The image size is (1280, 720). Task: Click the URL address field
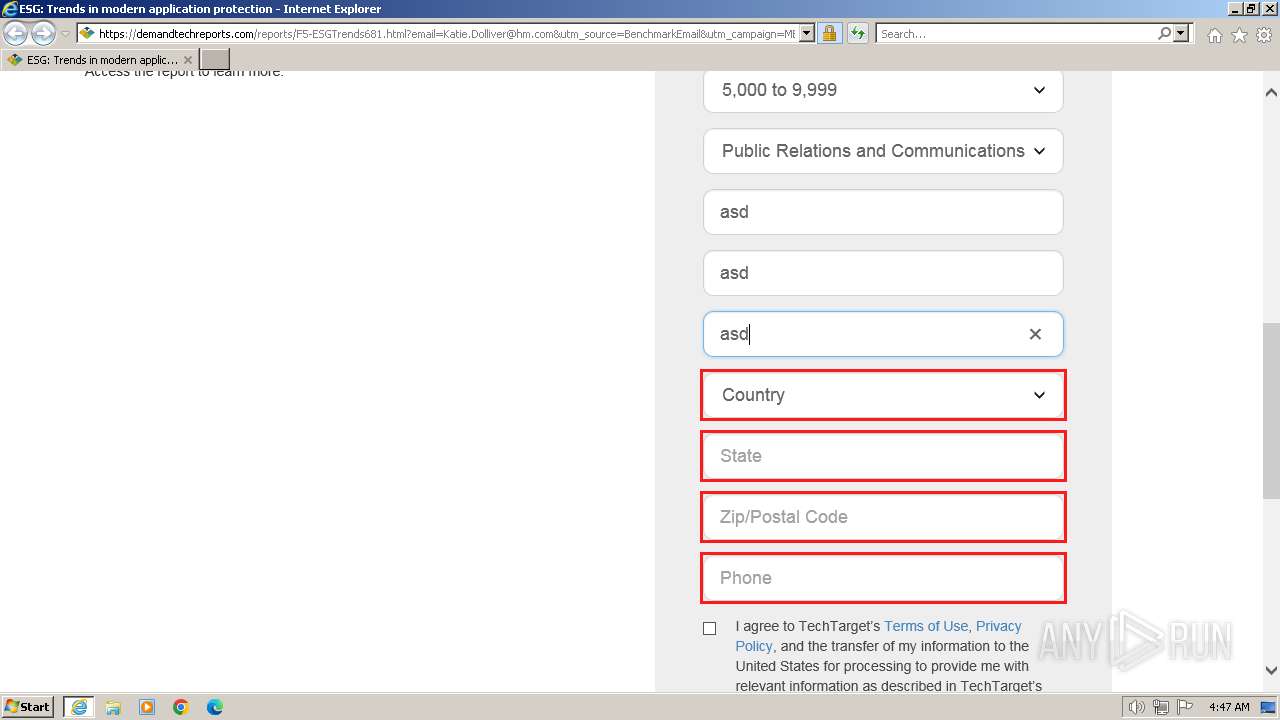[x=446, y=33]
